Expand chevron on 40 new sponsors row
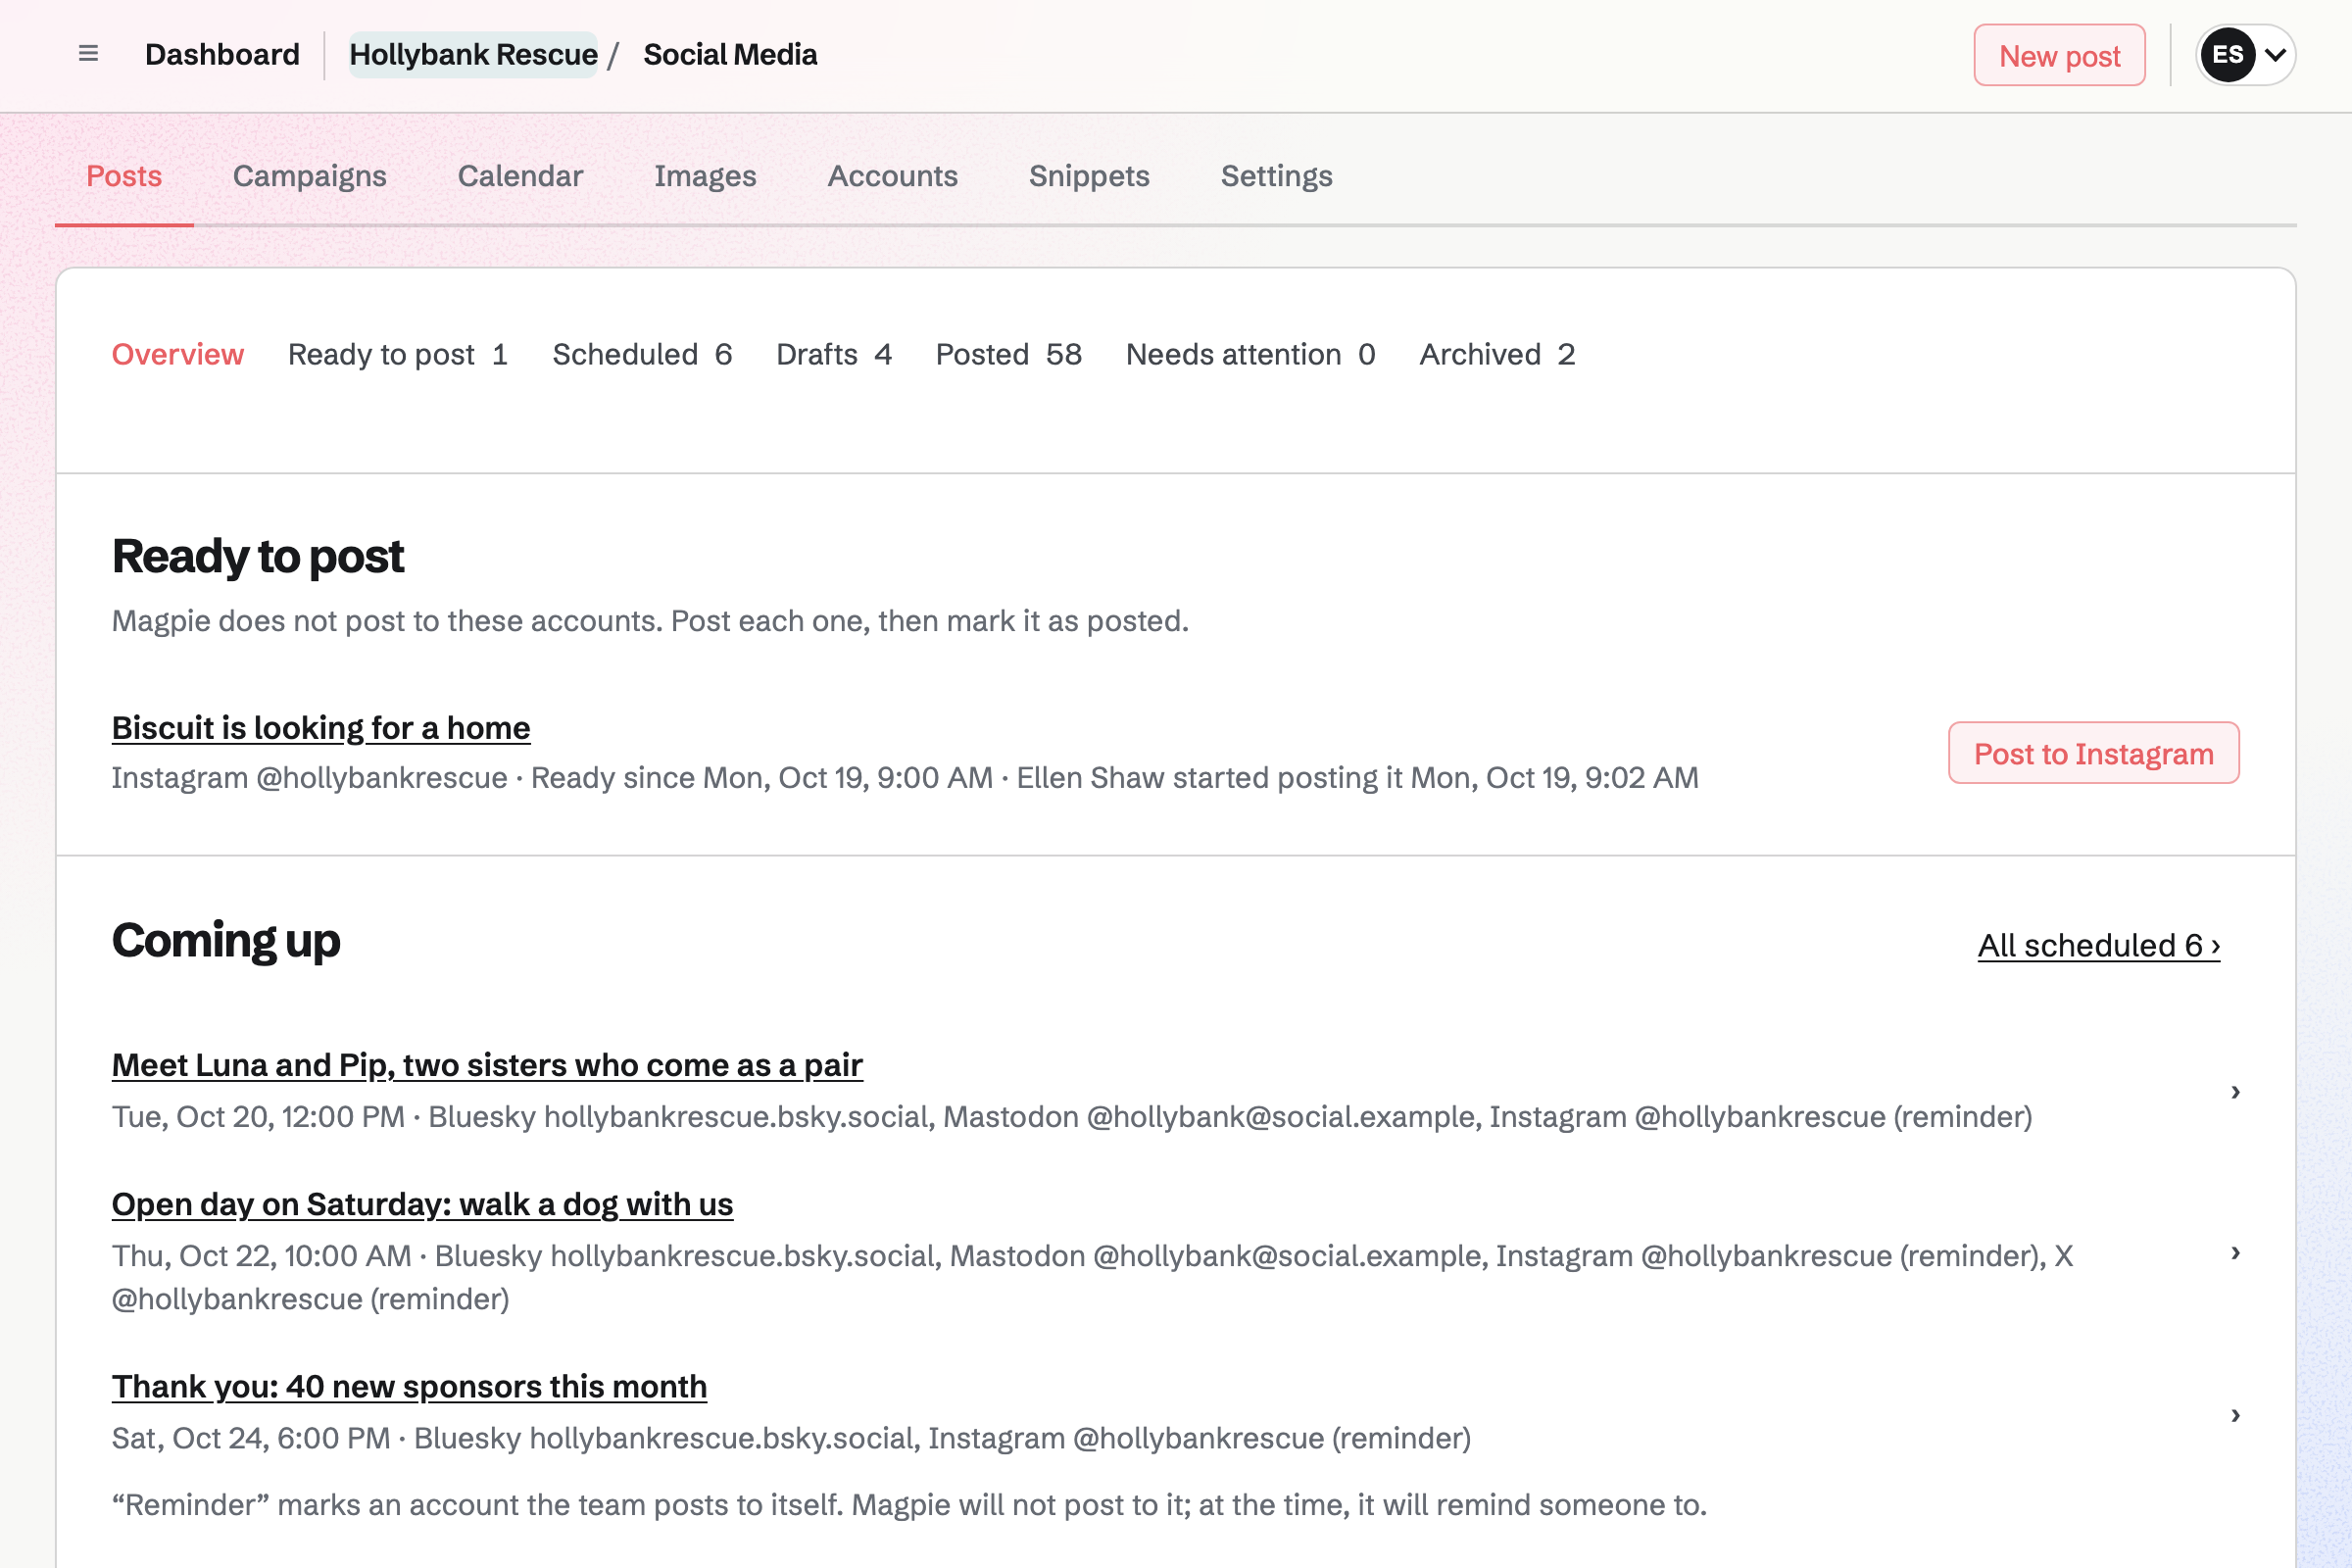This screenshot has height=1568, width=2352. click(2235, 1414)
